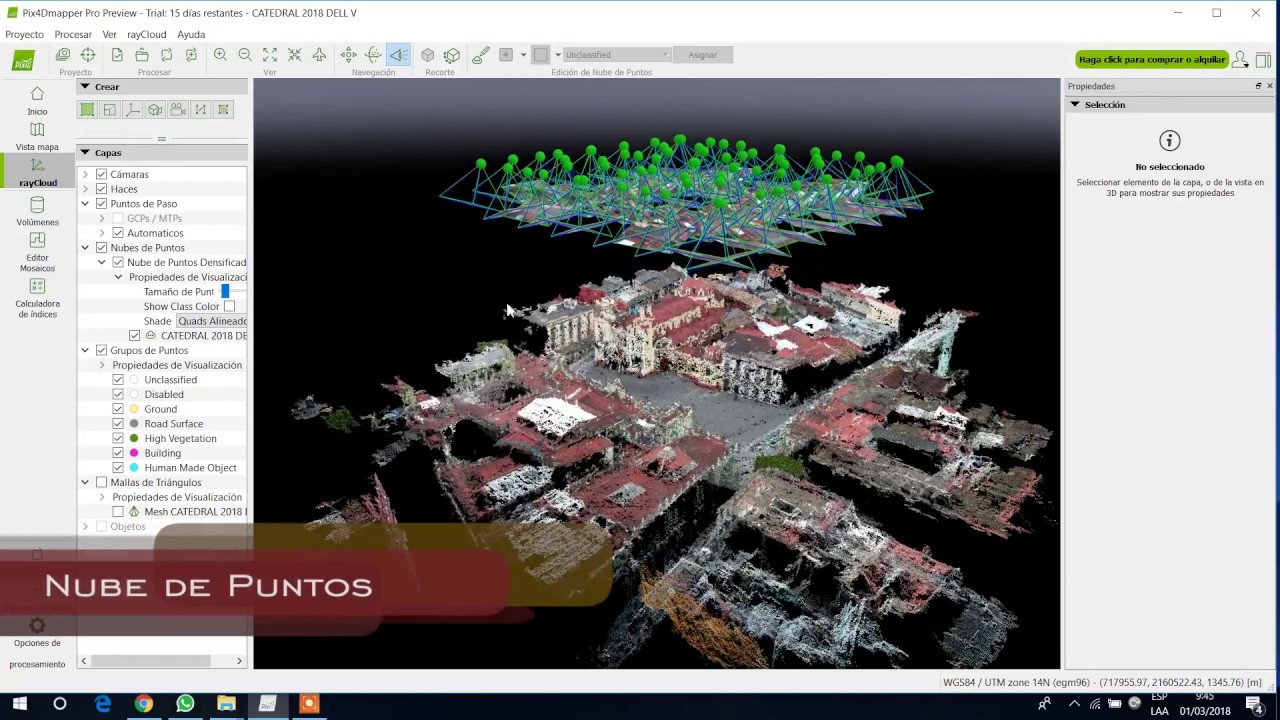Click the Recorte clip point cloud box icon
Image resolution: width=1280 pixels, height=720 pixels.
coord(428,55)
